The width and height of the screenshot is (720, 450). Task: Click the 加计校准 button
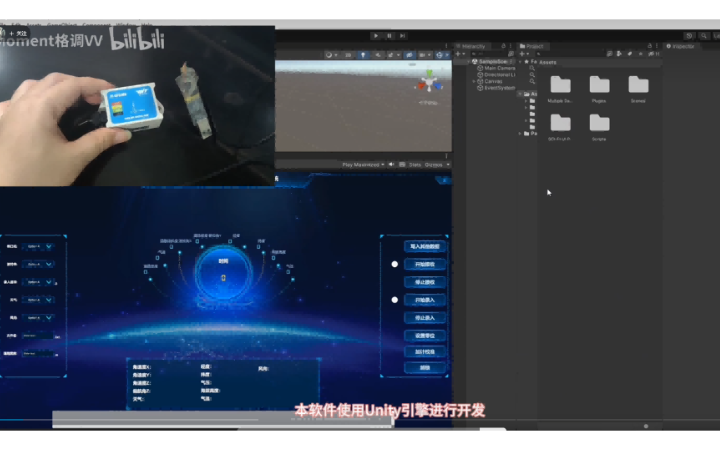425,352
